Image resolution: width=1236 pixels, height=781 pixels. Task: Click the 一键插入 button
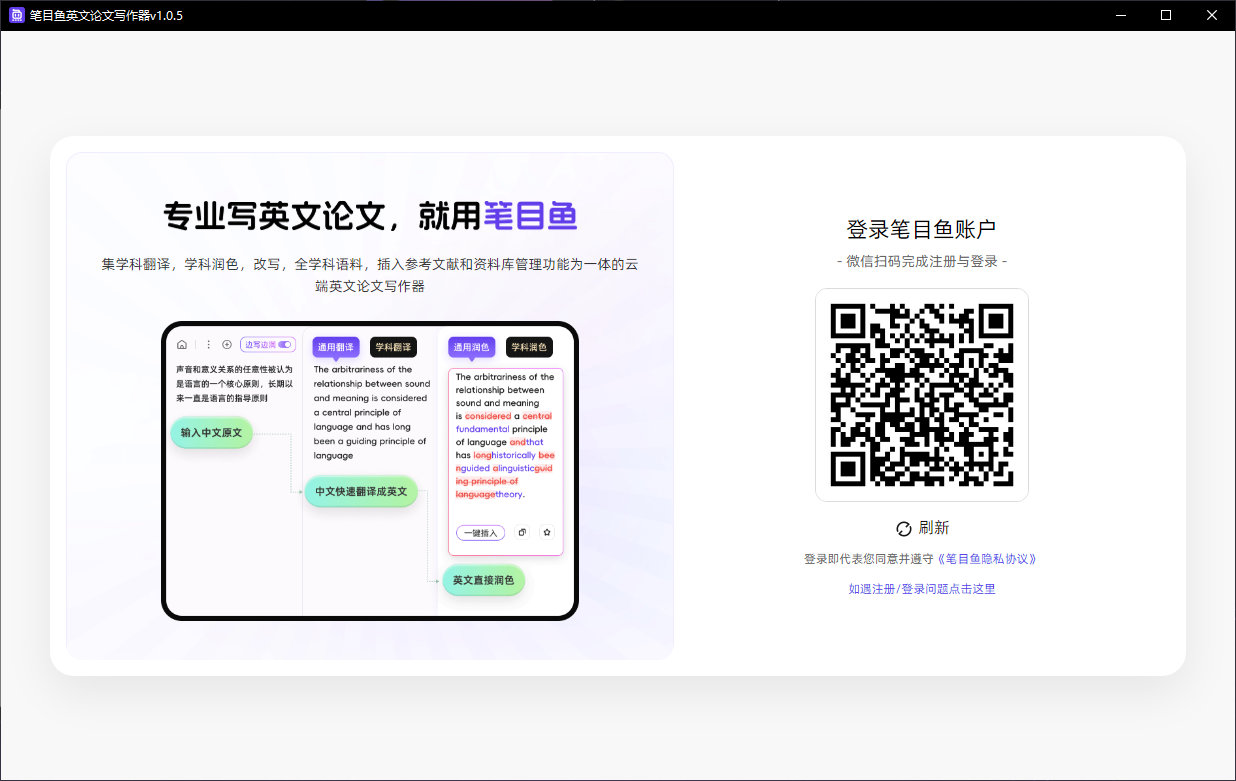tap(481, 532)
